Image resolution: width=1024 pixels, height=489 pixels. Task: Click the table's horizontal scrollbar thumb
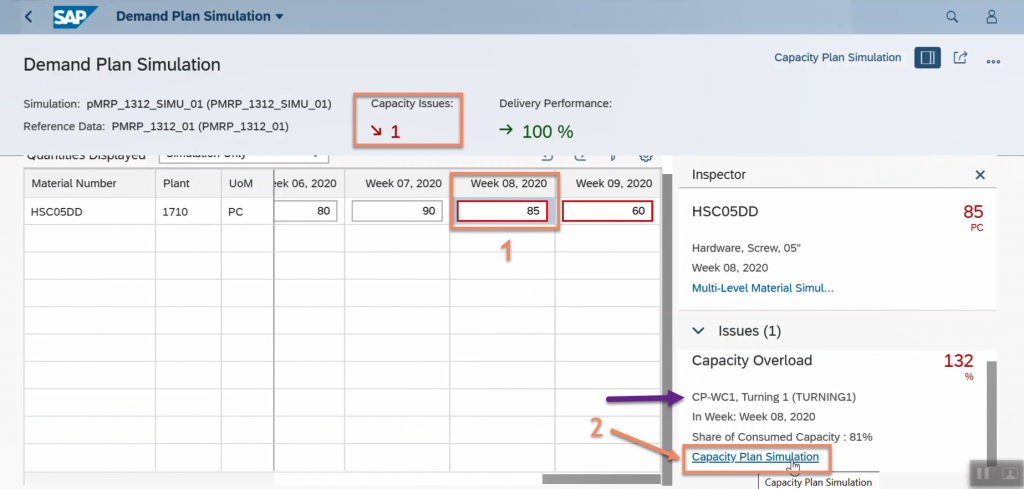(x=601, y=479)
